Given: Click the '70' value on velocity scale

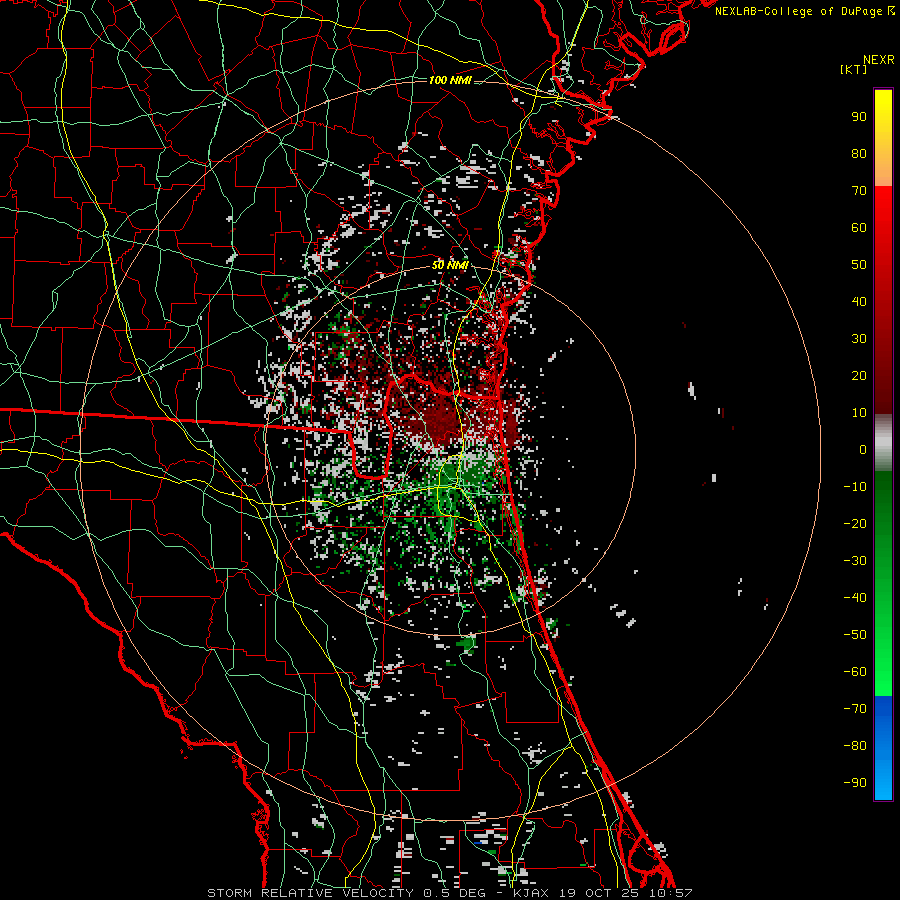Looking at the screenshot, I should 859,191.
